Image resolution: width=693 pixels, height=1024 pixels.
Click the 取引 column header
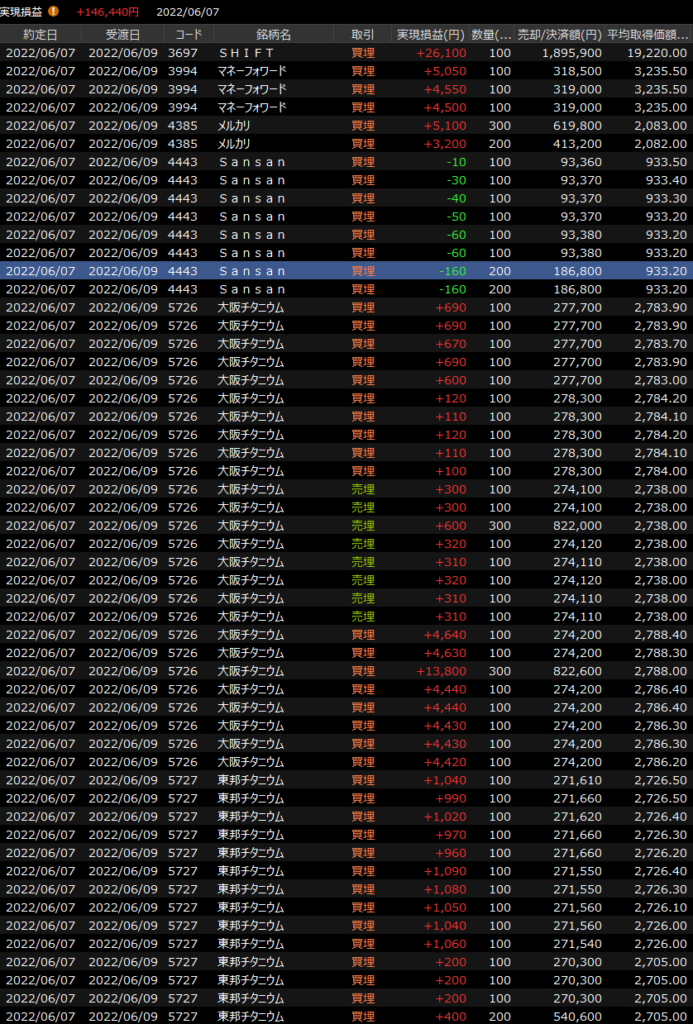[362, 34]
